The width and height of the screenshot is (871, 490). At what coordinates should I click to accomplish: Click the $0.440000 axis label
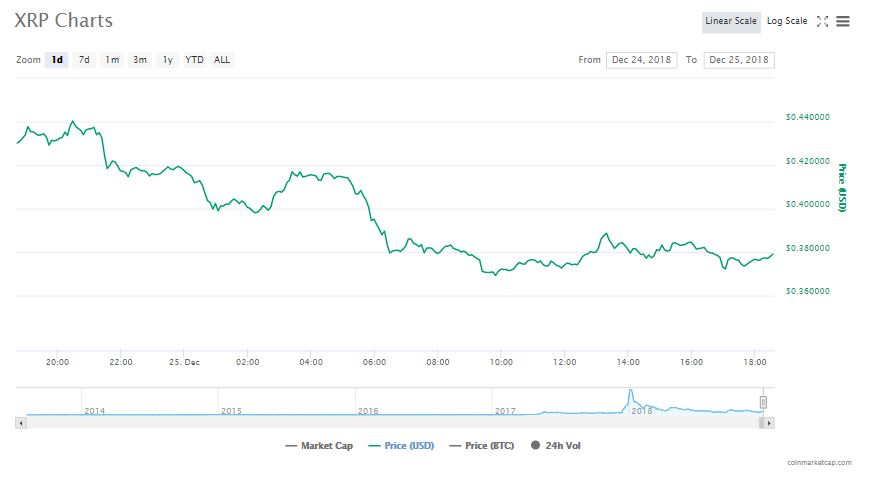(808, 117)
